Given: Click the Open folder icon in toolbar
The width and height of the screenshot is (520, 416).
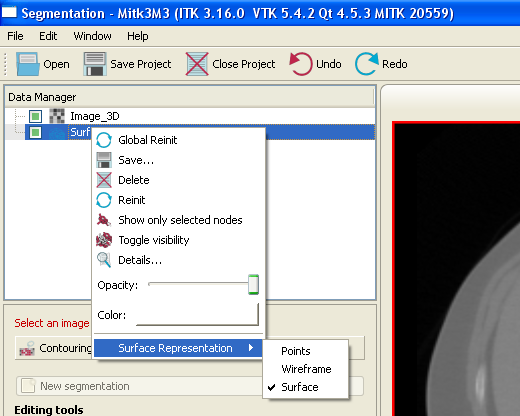Looking at the screenshot, I should point(27,64).
